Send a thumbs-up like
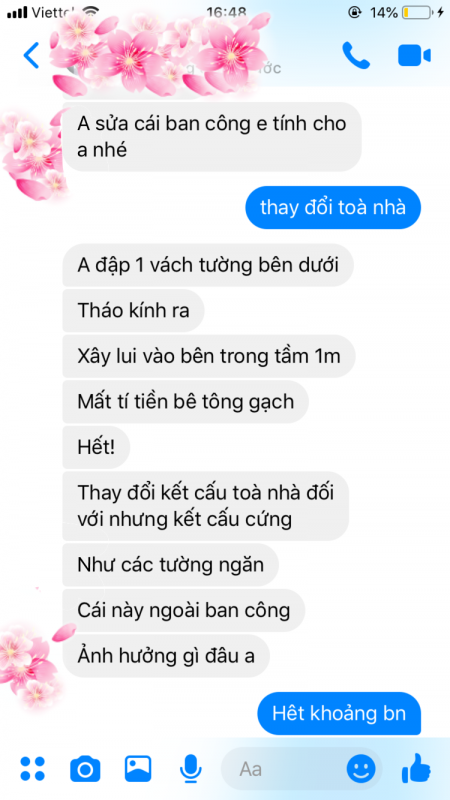This screenshot has width=450, height=800. [416, 768]
